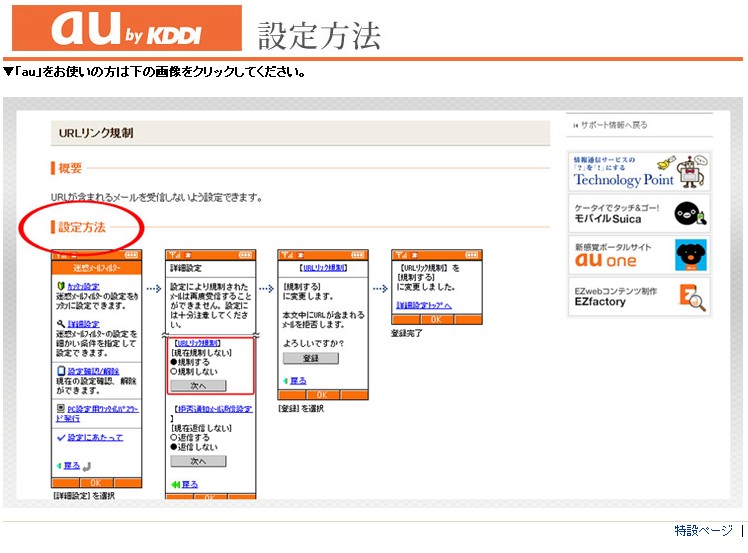Viewport: 748px width, 553px height.
Task: Select the 返信しない radio option
Action: point(175,447)
